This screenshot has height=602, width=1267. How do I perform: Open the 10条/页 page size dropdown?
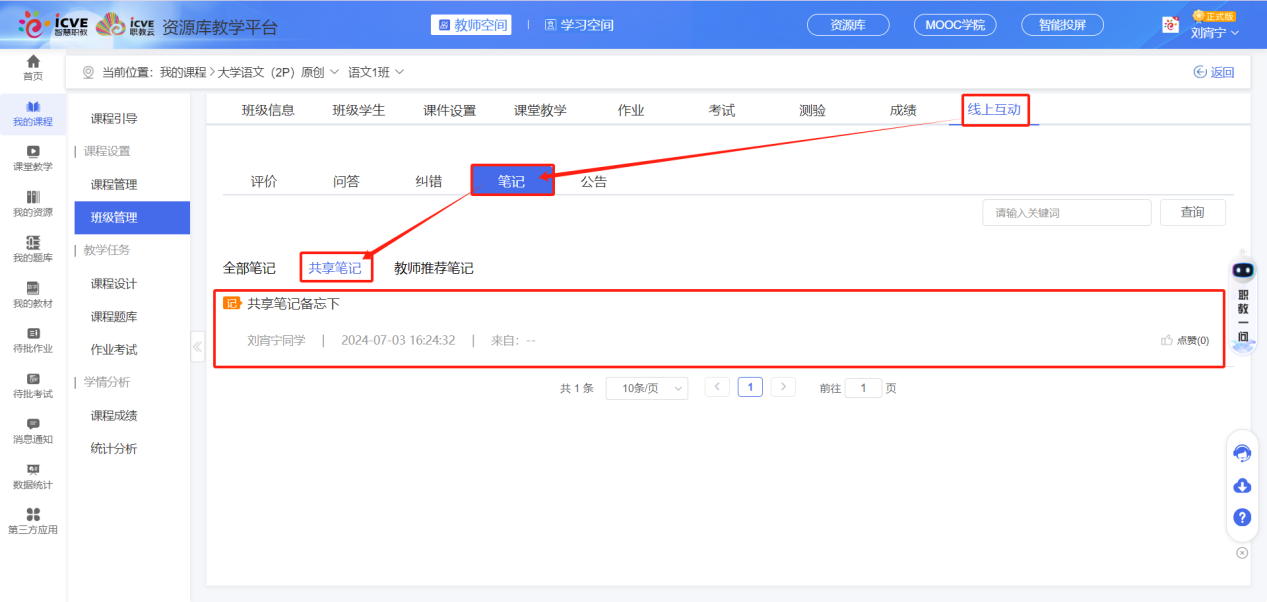648,387
